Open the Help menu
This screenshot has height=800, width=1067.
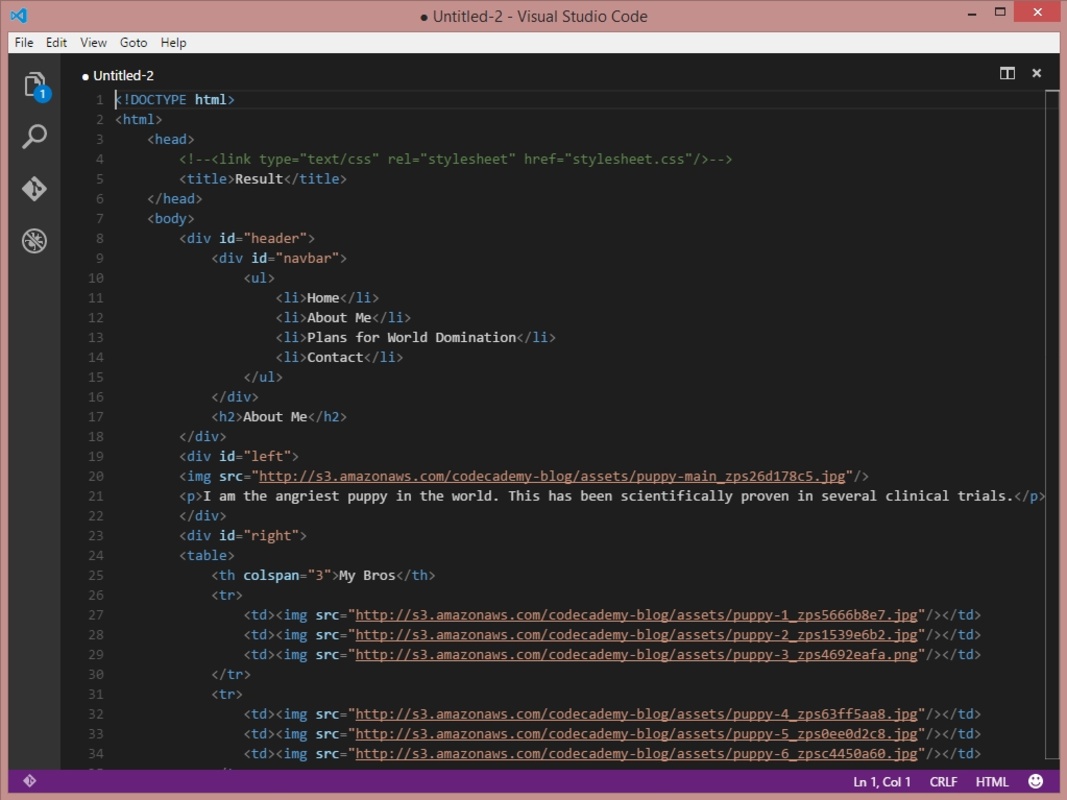(174, 43)
